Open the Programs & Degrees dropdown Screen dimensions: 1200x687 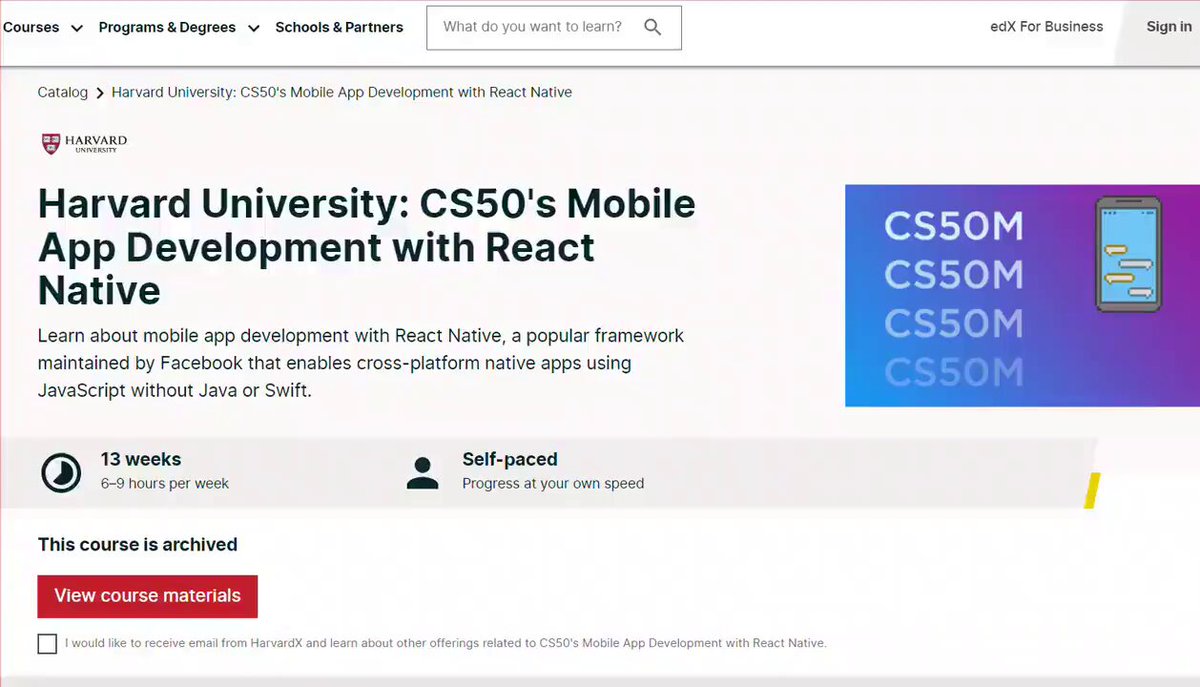(179, 27)
